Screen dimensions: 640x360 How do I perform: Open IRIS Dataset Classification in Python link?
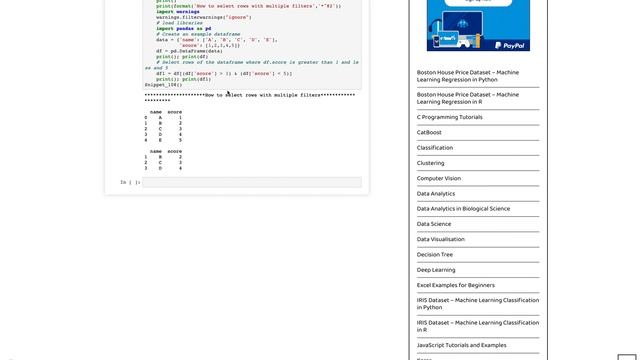[x=478, y=304]
